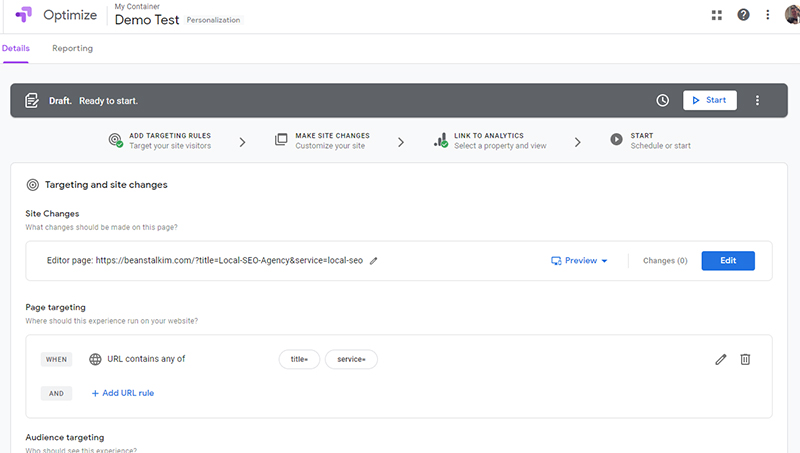800x453 pixels.
Task: Open the Preview dropdown
Action: [x=579, y=261]
